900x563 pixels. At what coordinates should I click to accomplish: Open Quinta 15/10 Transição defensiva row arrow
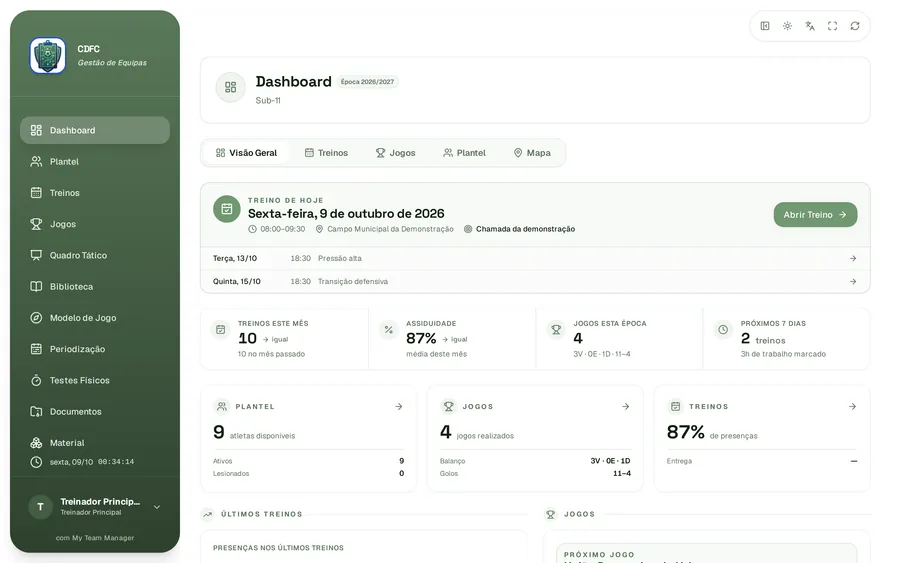[x=853, y=281]
